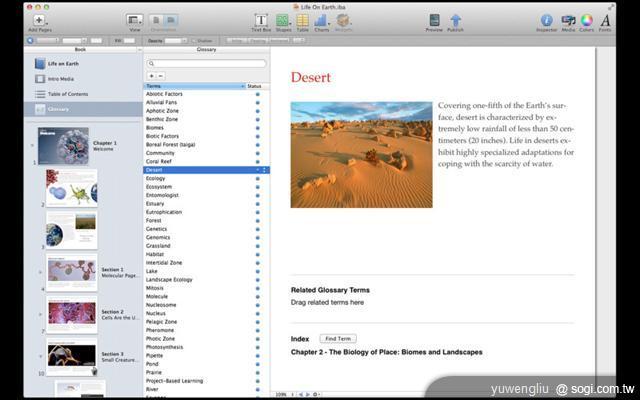Select Landscape Ecology term
Screen dimensions: 640x400
tap(169, 280)
